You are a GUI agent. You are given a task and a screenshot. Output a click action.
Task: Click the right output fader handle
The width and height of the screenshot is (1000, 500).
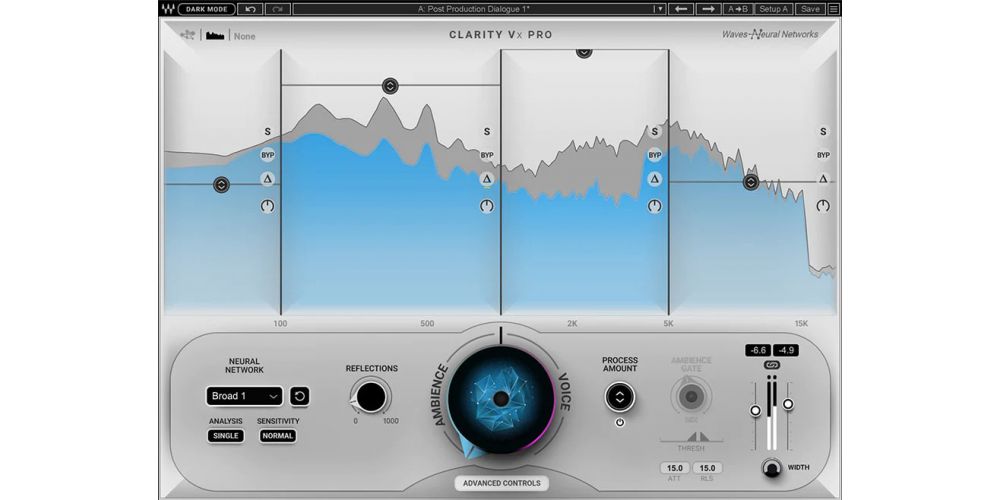coord(788,404)
